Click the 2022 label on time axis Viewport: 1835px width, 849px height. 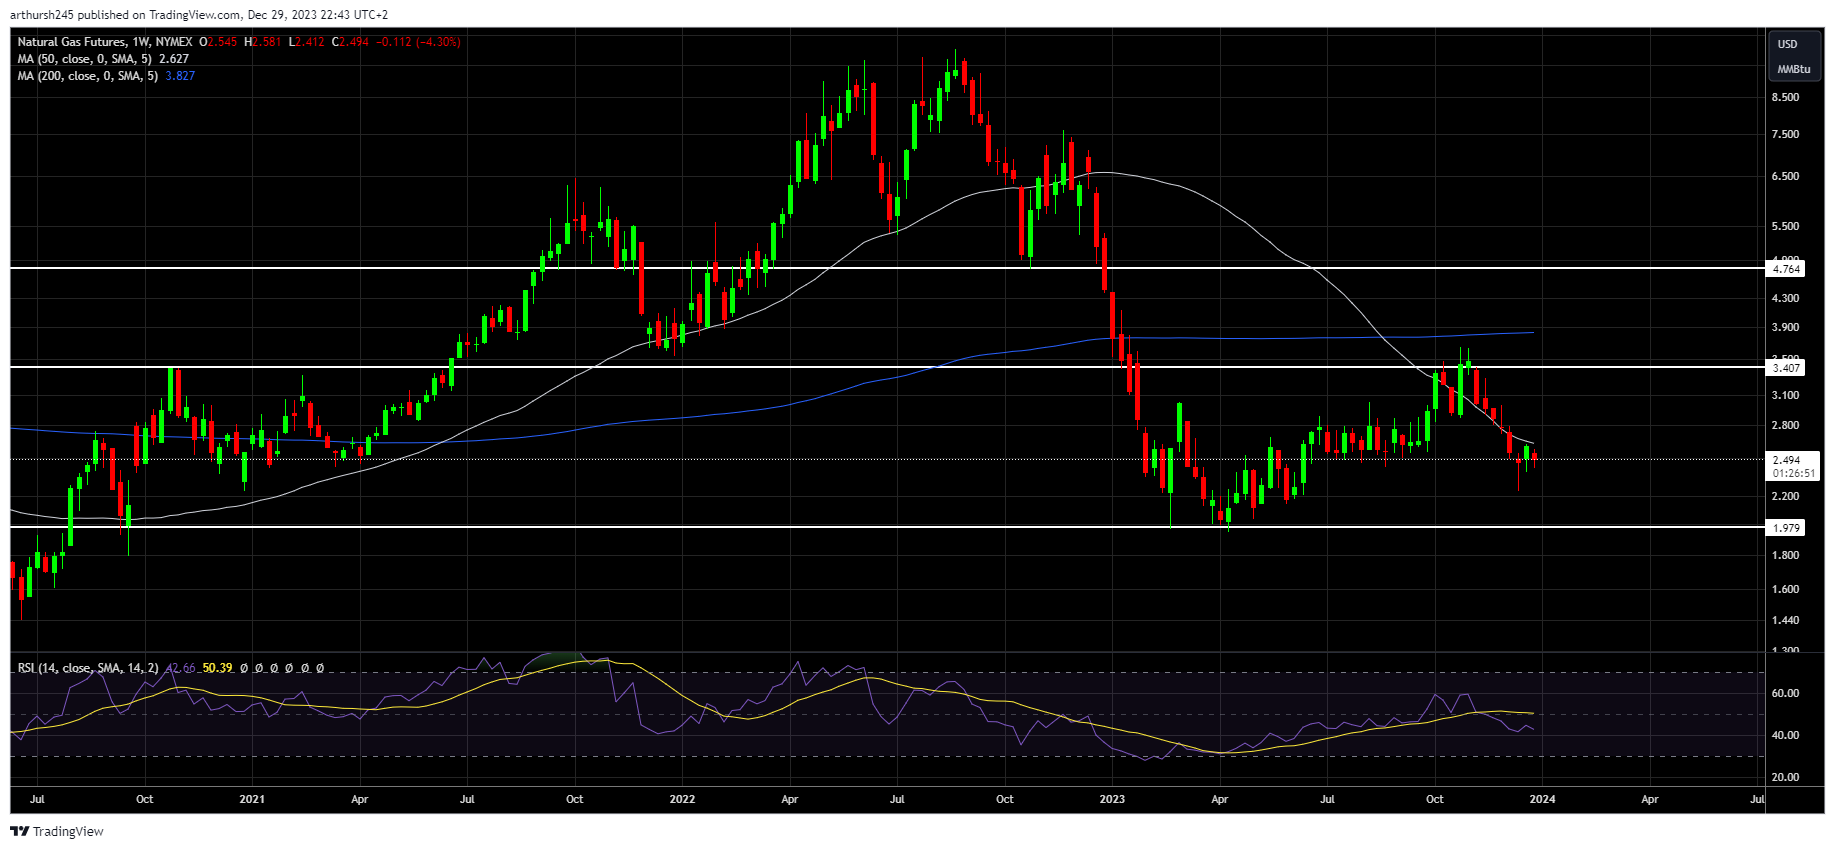tap(682, 799)
